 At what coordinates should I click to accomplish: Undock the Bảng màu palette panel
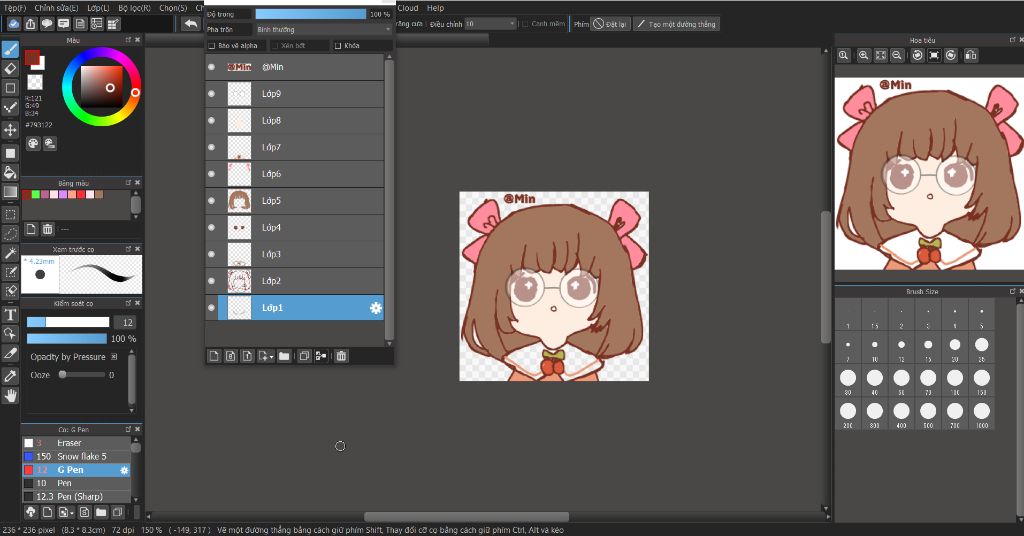129,183
